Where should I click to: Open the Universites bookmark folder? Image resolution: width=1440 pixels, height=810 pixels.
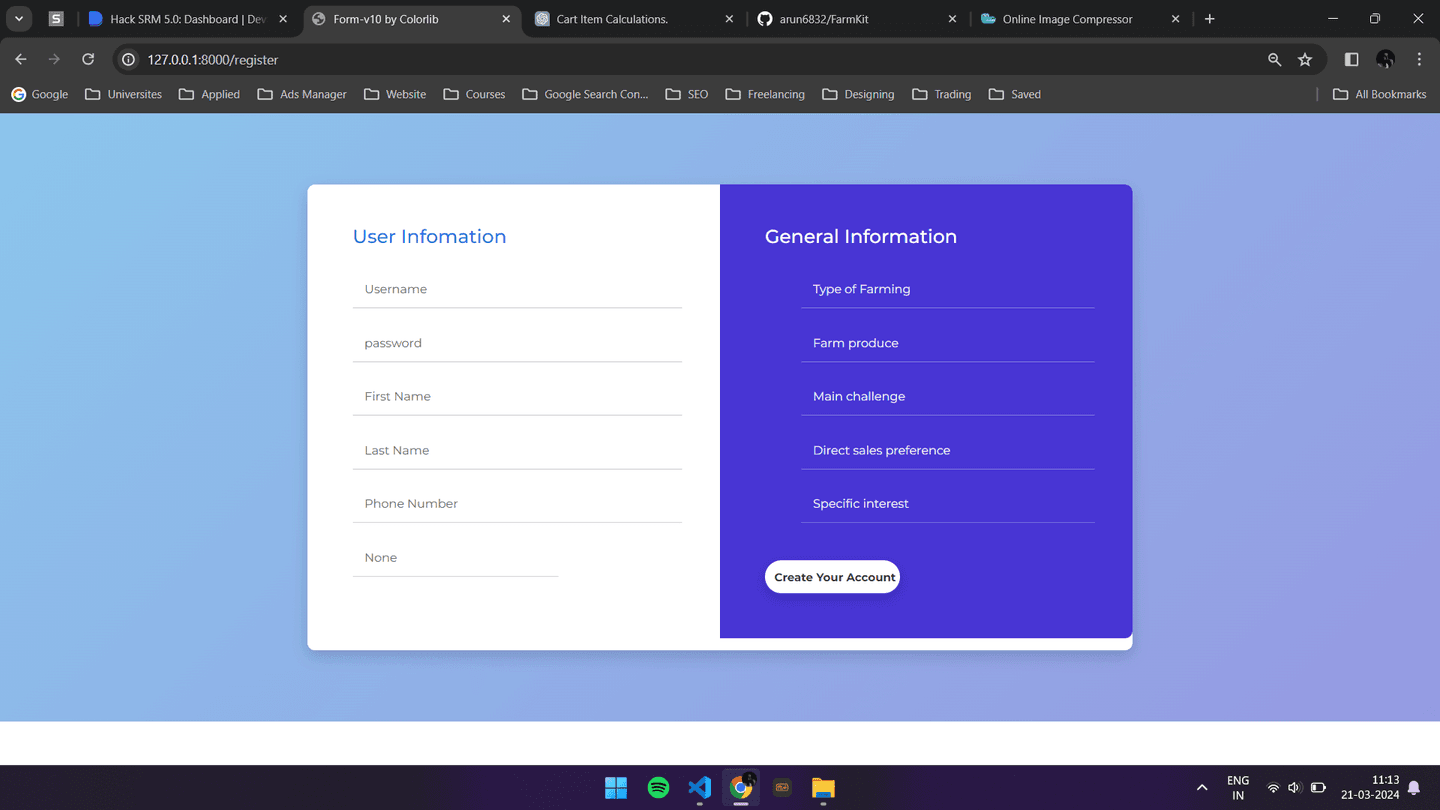[124, 94]
